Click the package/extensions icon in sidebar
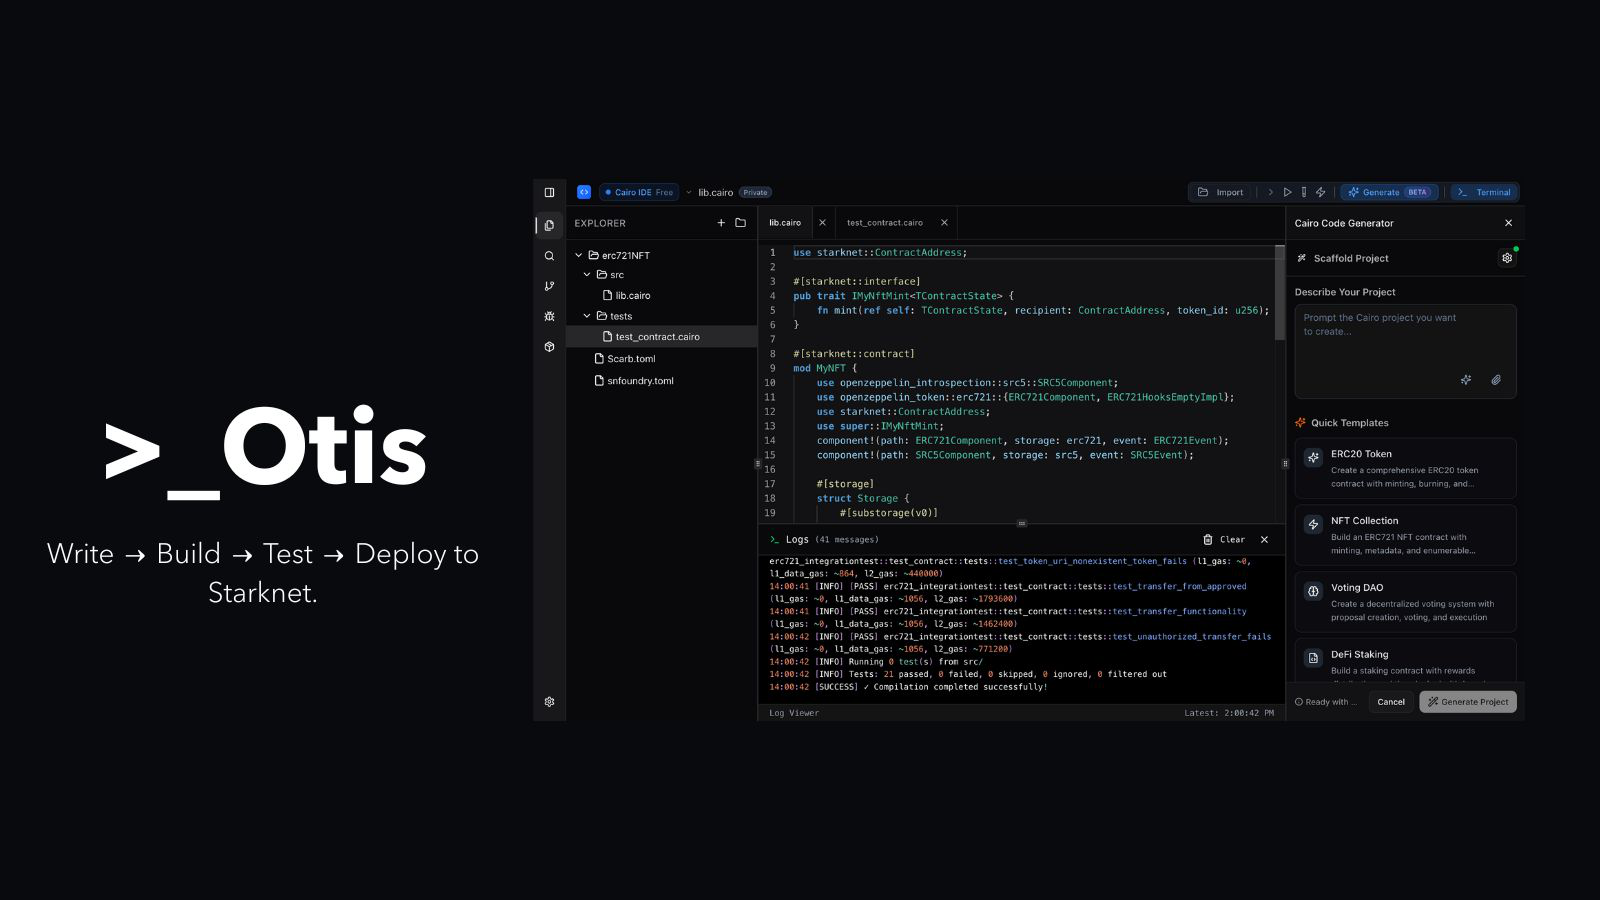 (549, 347)
